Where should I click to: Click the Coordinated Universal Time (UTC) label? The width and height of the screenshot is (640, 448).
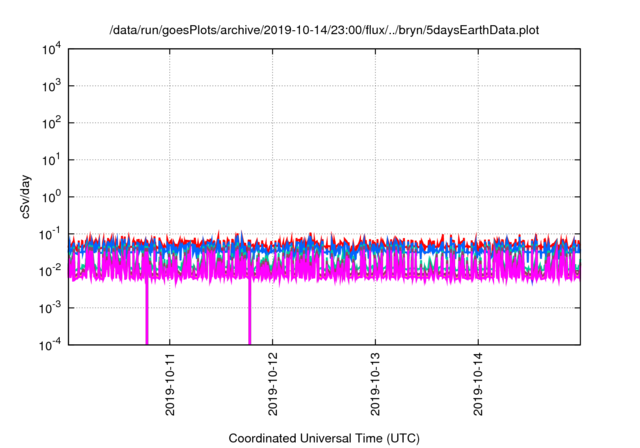point(324,438)
